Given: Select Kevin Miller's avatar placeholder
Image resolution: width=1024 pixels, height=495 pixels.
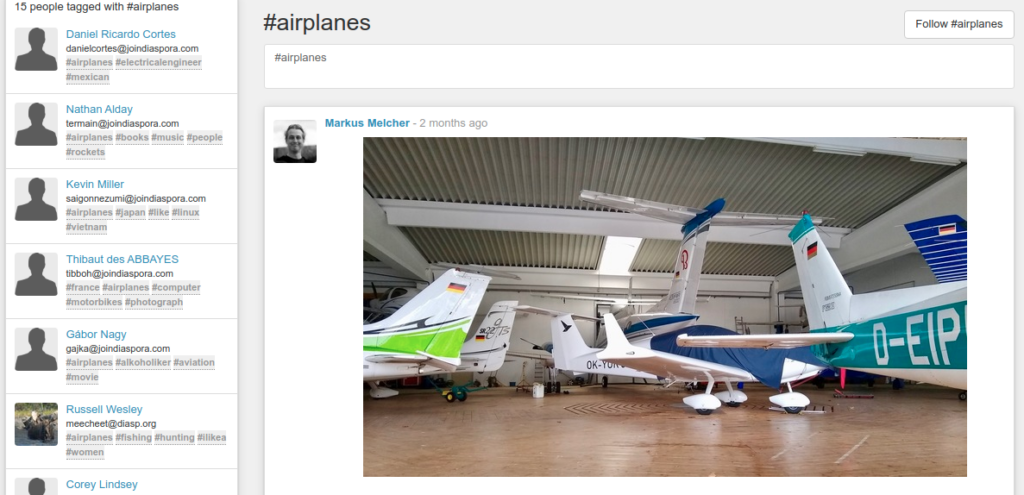Looking at the screenshot, I should (x=37, y=199).
